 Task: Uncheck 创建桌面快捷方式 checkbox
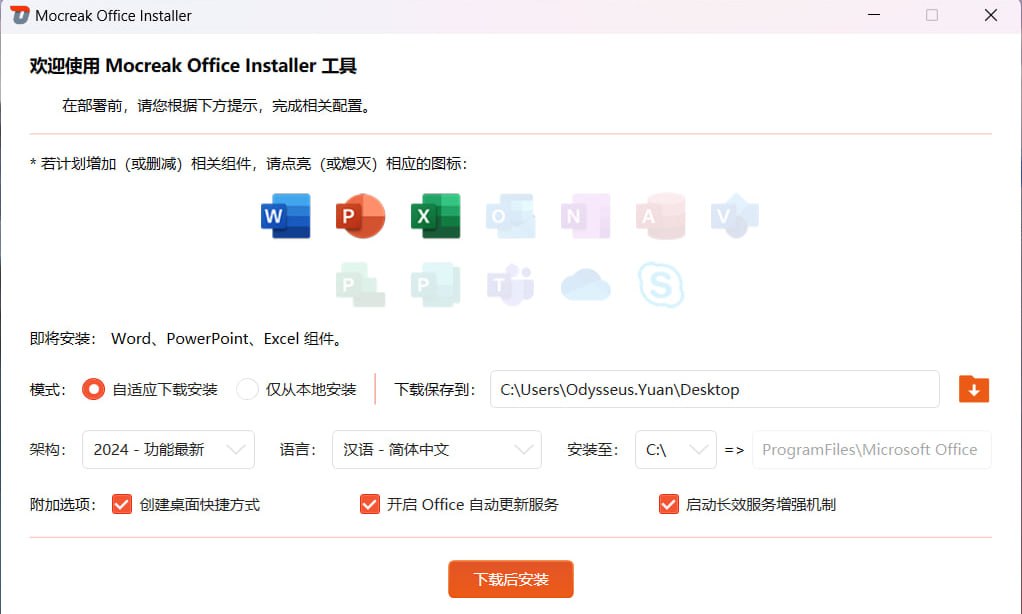122,504
